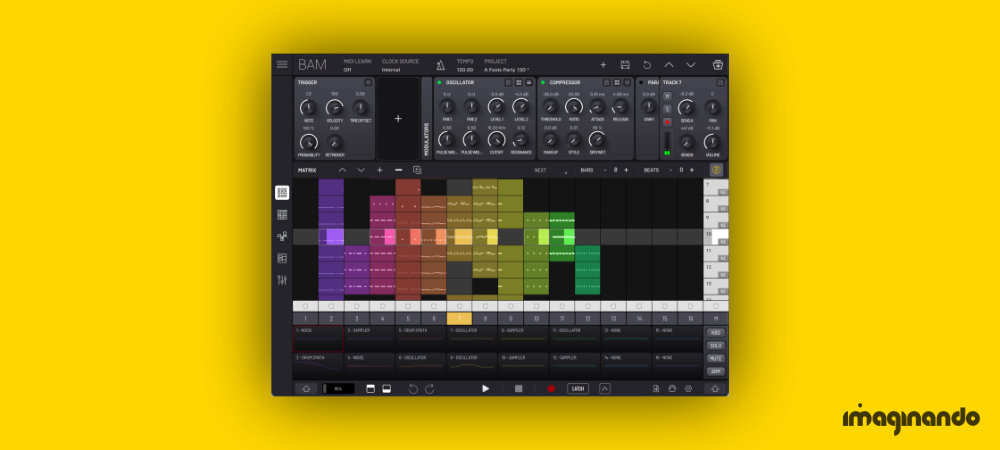Decrease Bars with the minus stepper
This screenshot has height=450, width=1000.
604,170
